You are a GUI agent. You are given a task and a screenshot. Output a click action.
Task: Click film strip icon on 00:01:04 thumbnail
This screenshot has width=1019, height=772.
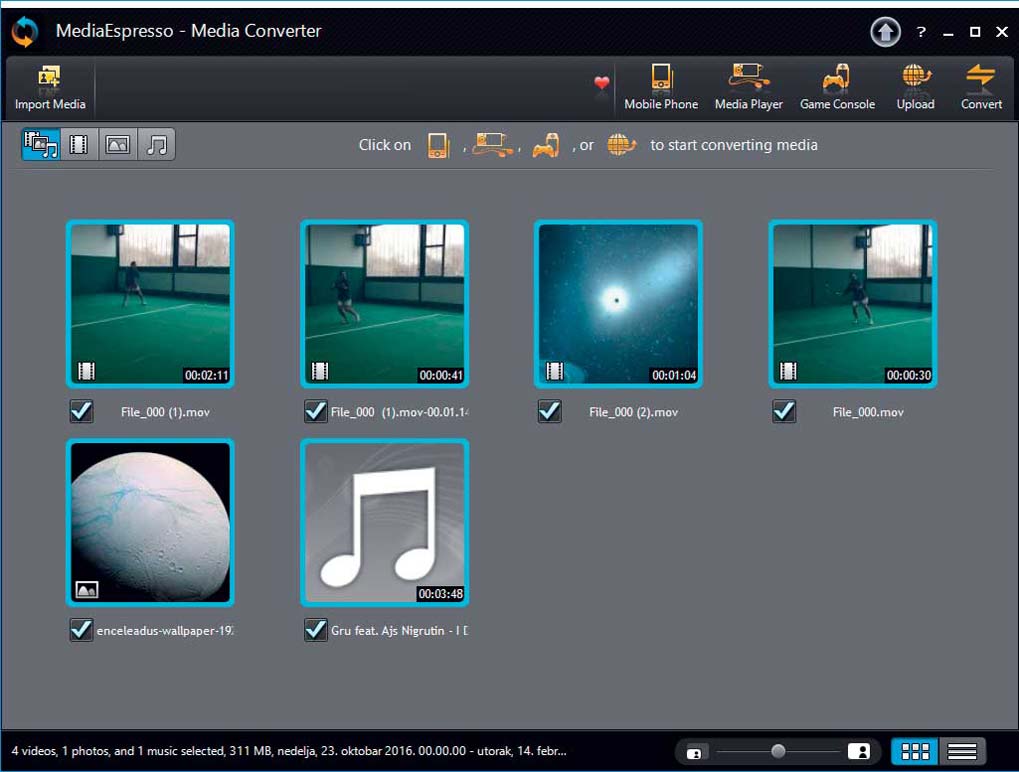pyautogui.click(x=554, y=371)
